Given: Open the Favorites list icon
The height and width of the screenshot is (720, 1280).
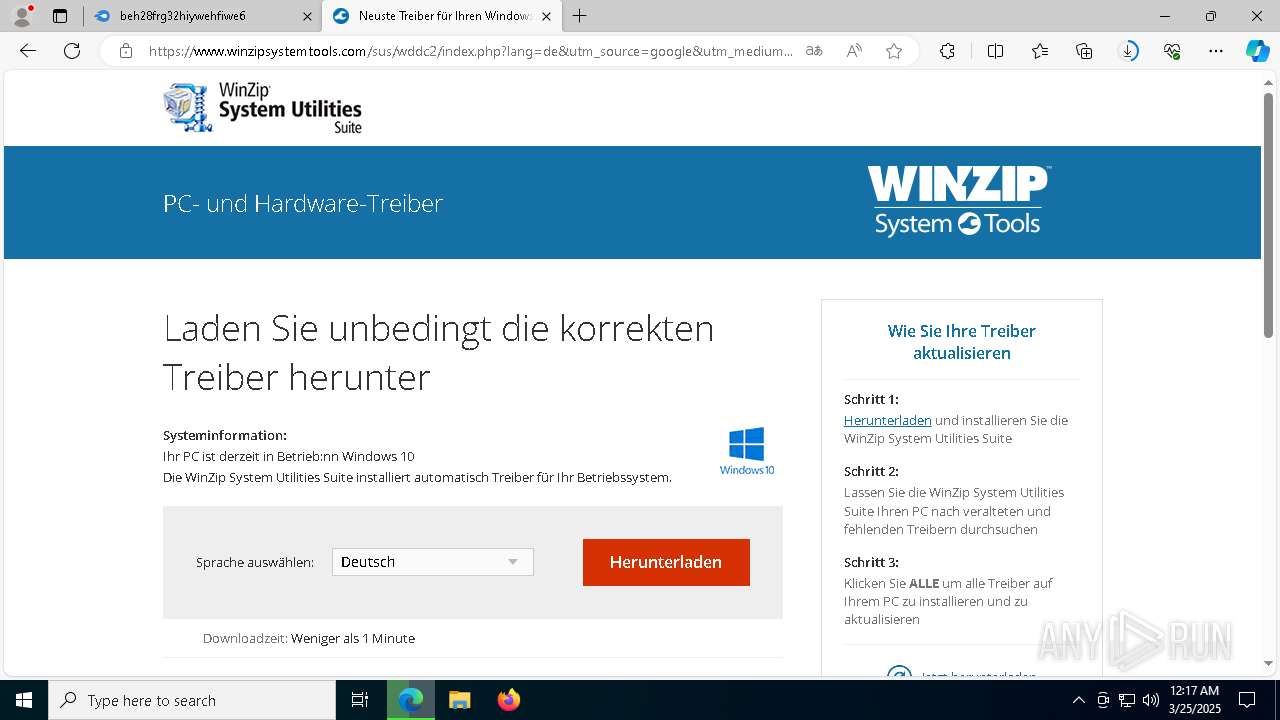Looking at the screenshot, I should [x=1040, y=51].
